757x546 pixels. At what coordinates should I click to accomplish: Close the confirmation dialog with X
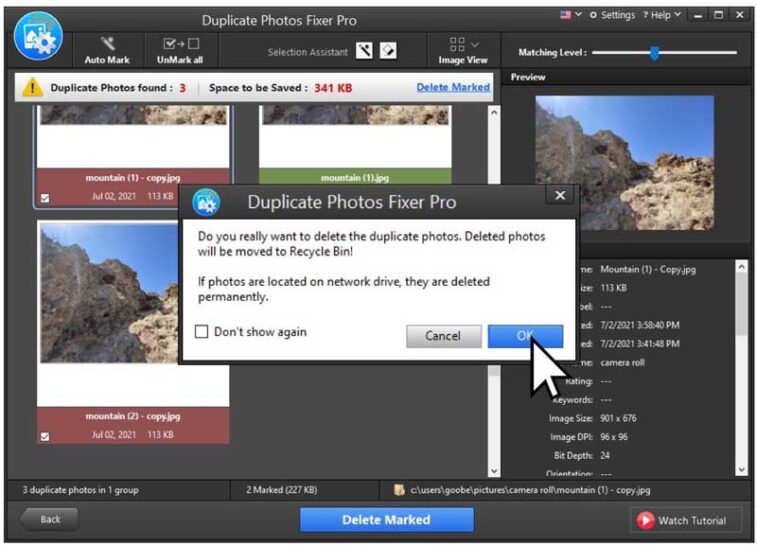coord(560,195)
